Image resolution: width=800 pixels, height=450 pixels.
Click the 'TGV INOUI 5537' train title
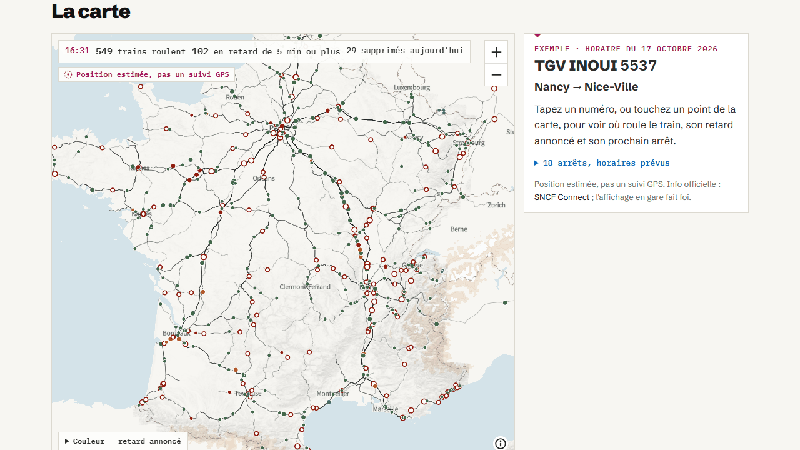[595, 66]
